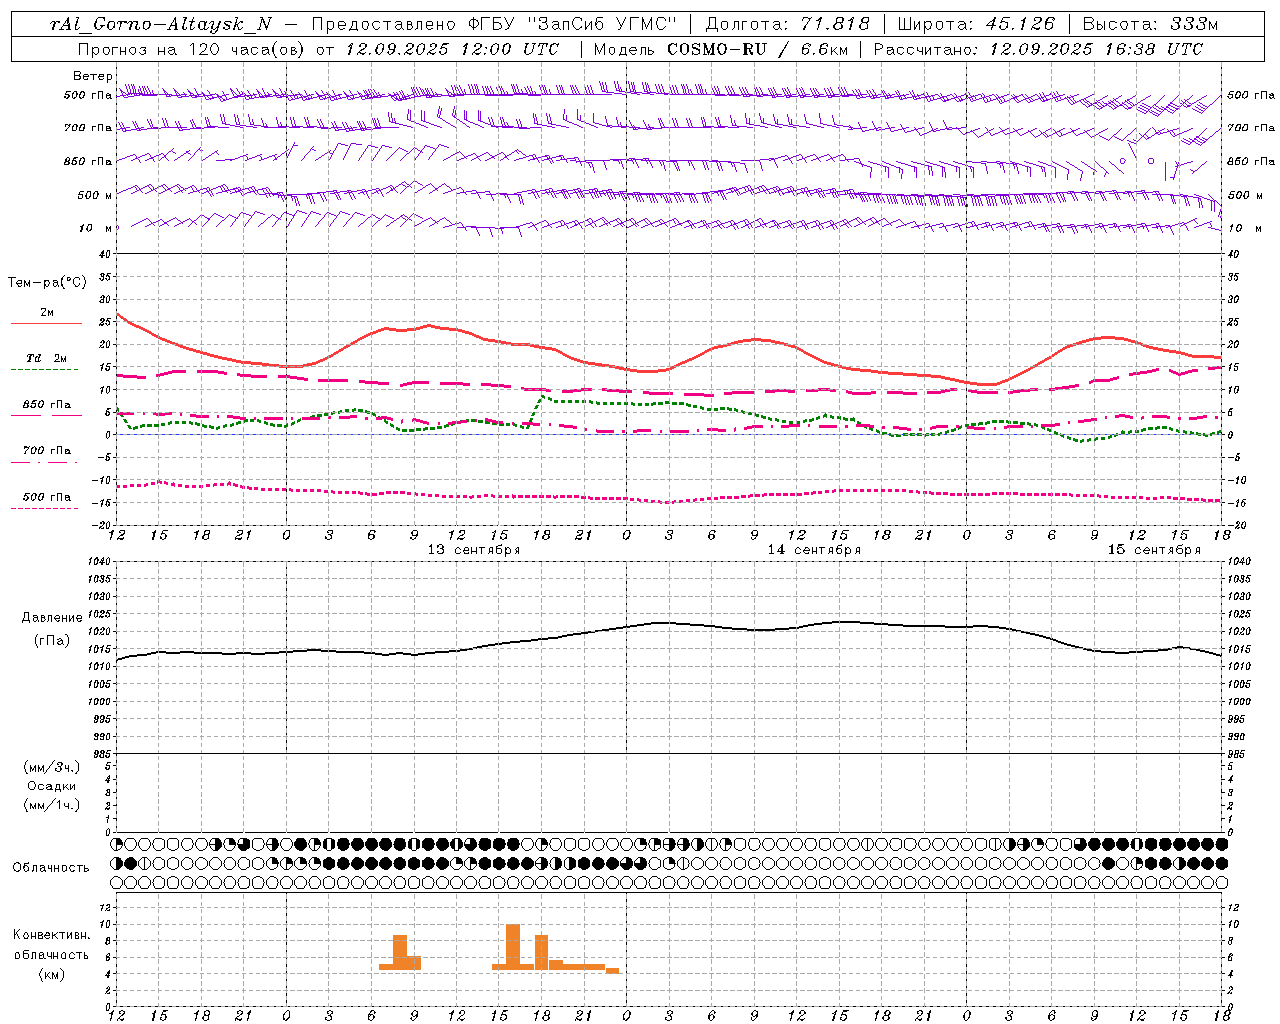
Task: Click the Высота: 333м value
Action: point(1151,24)
